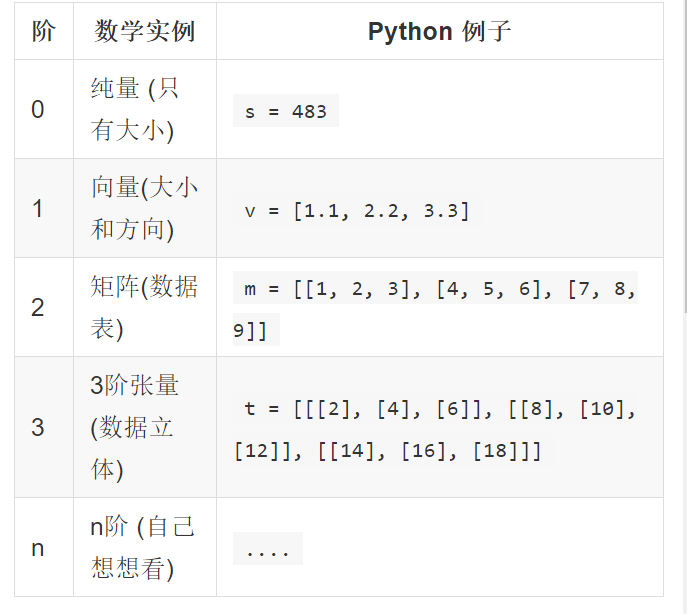Click rank letter n in first column
687x614 pixels.
click(x=38, y=548)
